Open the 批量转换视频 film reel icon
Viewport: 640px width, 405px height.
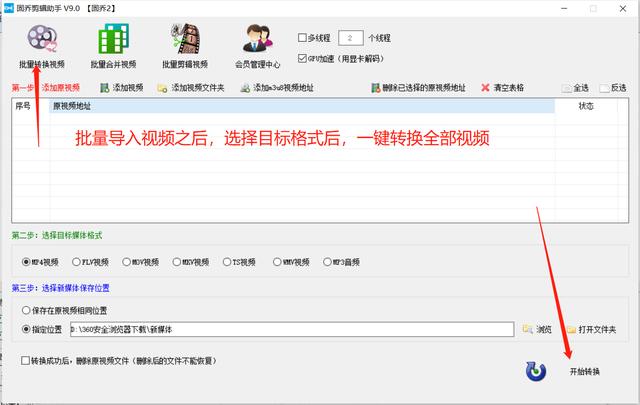point(42,39)
